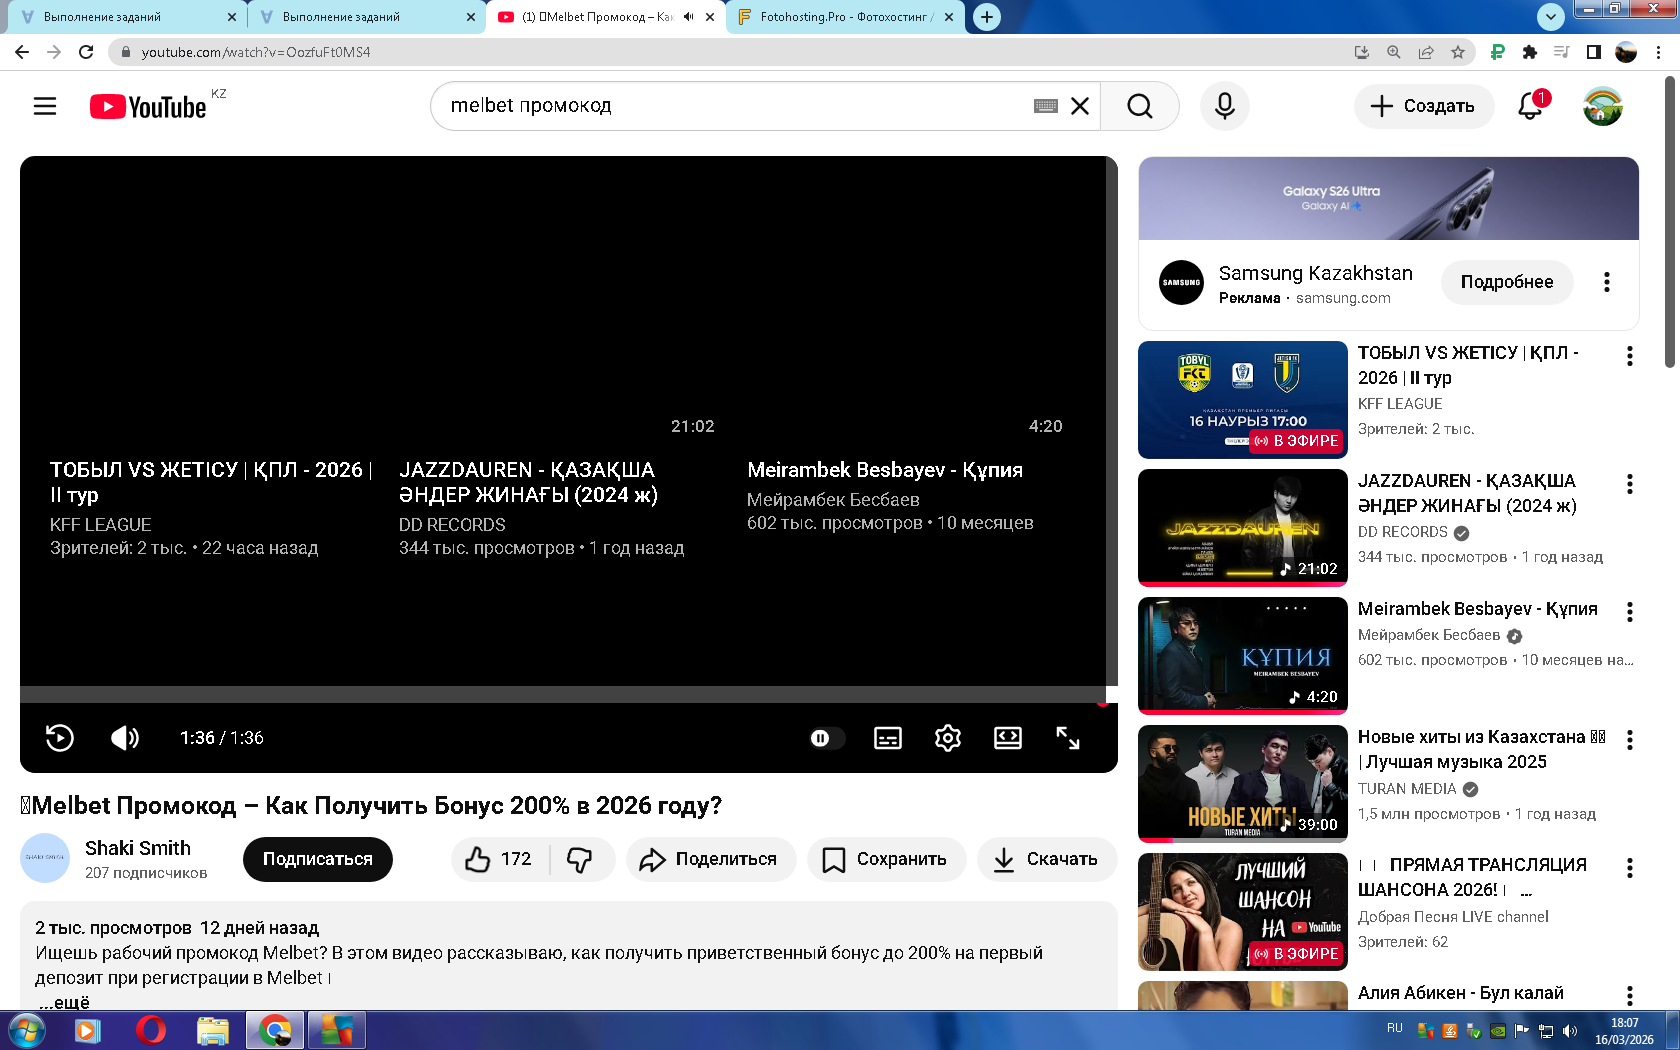
Task: Switch to Fotohosting.Pro tab
Action: [846, 17]
